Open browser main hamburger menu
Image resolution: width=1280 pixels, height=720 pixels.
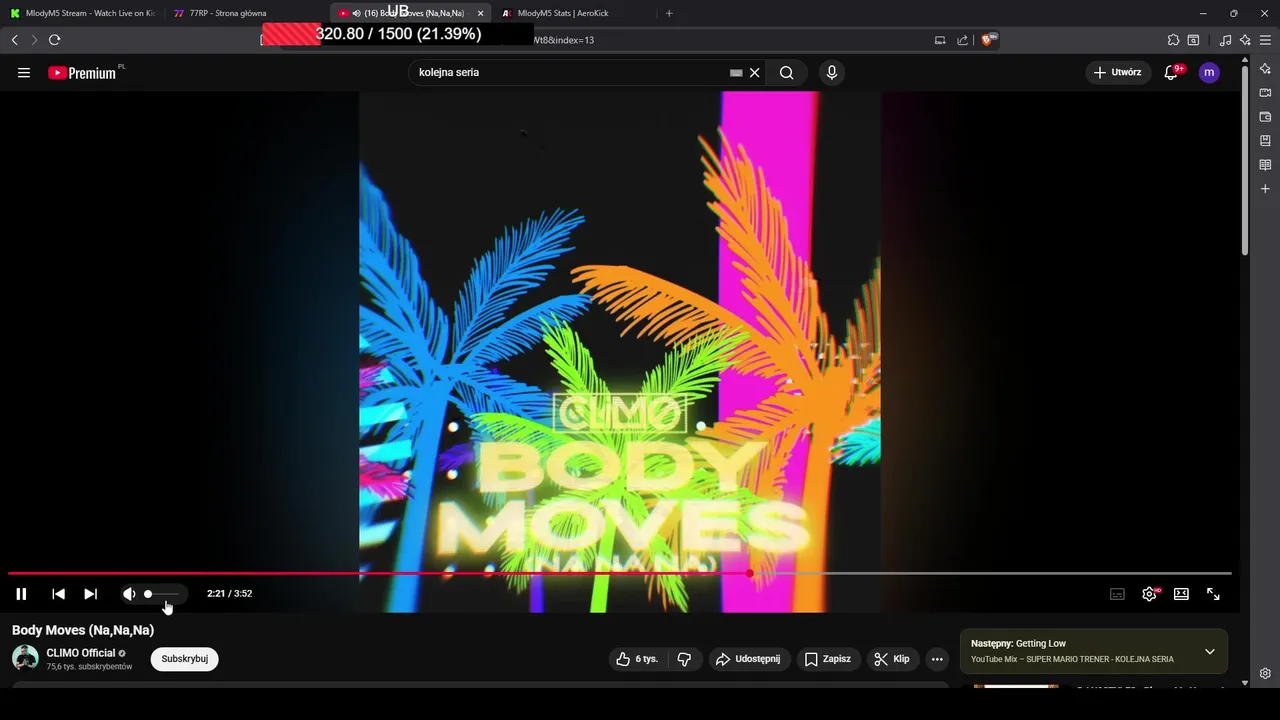(x=1265, y=40)
